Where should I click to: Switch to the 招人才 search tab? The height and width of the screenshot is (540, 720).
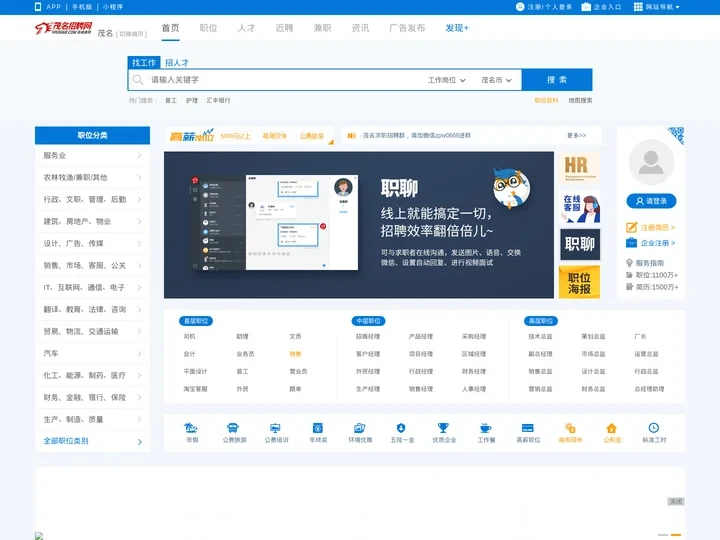pyautogui.click(x=177, y=63)
